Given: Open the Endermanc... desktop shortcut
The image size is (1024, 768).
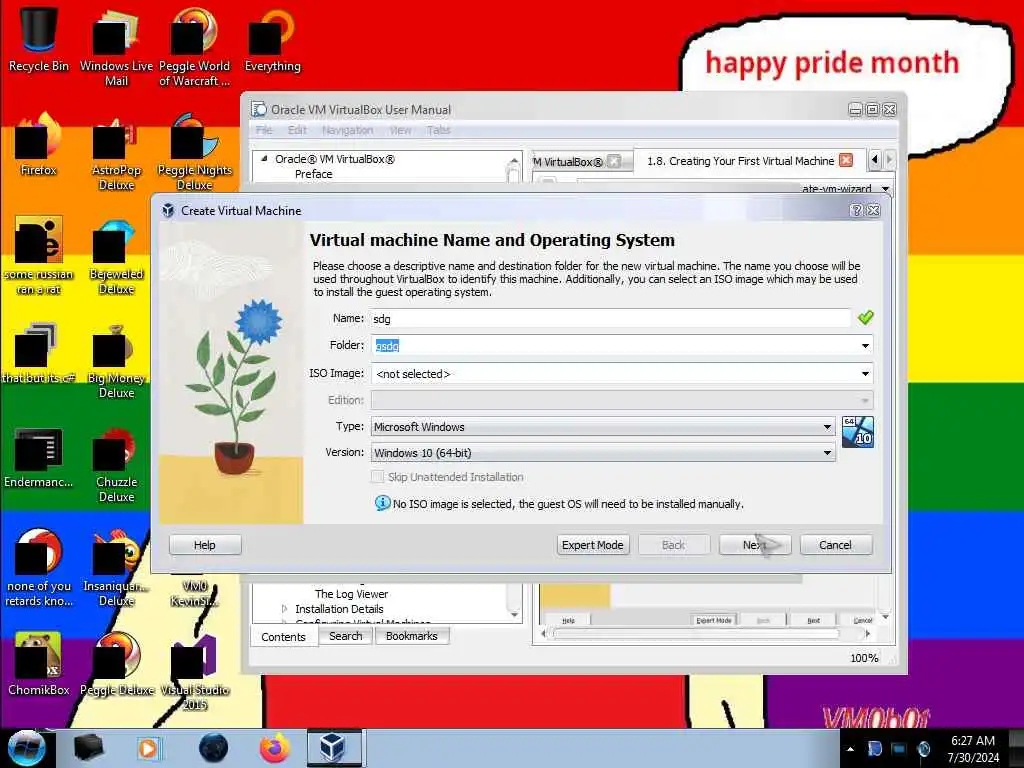Looking at the screenshot, I should [39, 457].
